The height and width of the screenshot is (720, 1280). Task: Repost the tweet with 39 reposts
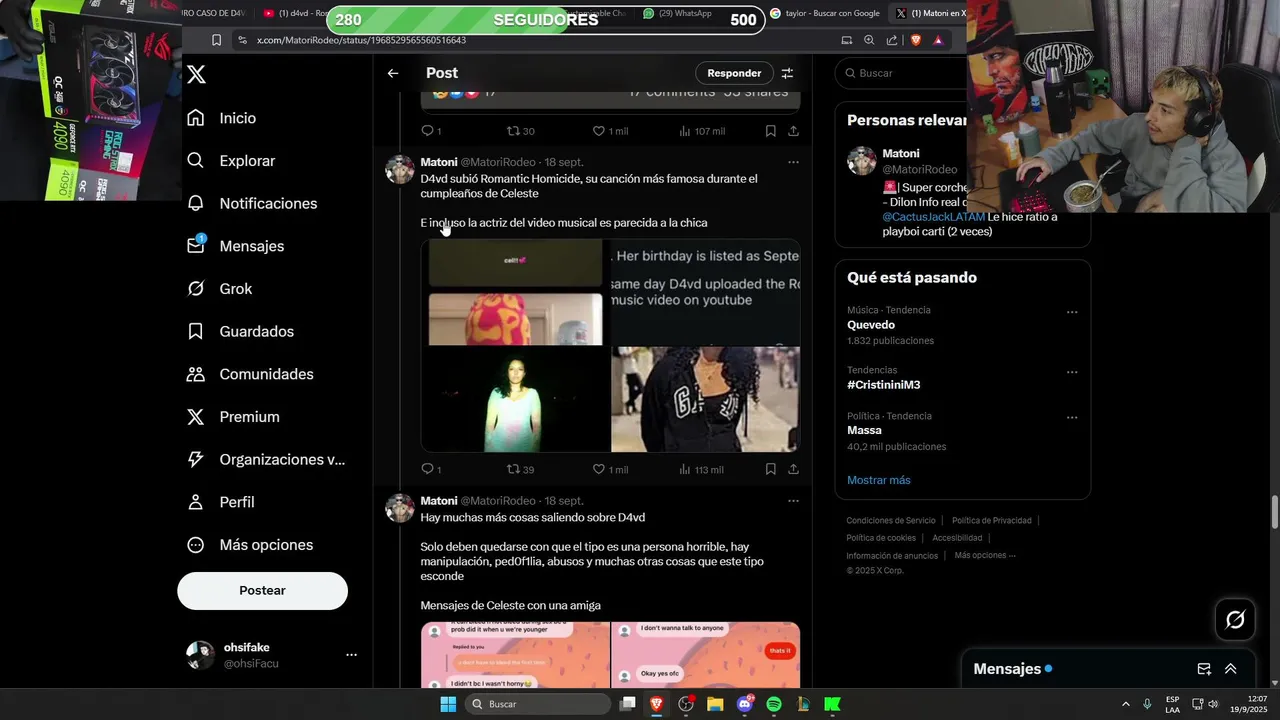pos(520,469)
